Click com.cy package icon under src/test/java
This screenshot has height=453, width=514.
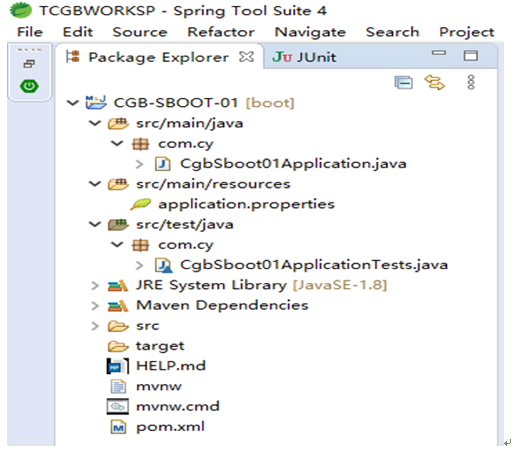(140, 245)
